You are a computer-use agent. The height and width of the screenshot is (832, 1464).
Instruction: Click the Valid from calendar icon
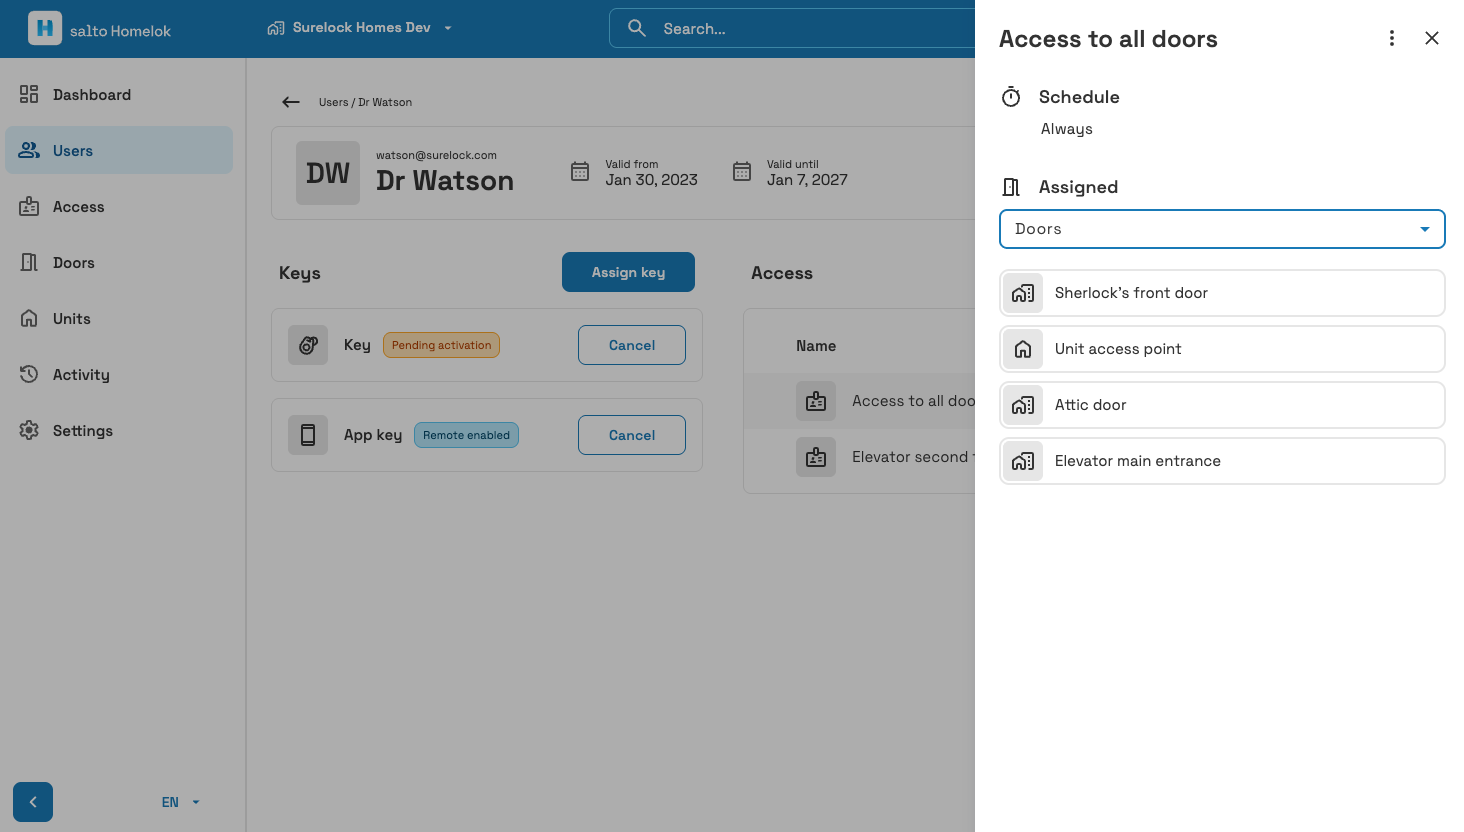[580, 172]
